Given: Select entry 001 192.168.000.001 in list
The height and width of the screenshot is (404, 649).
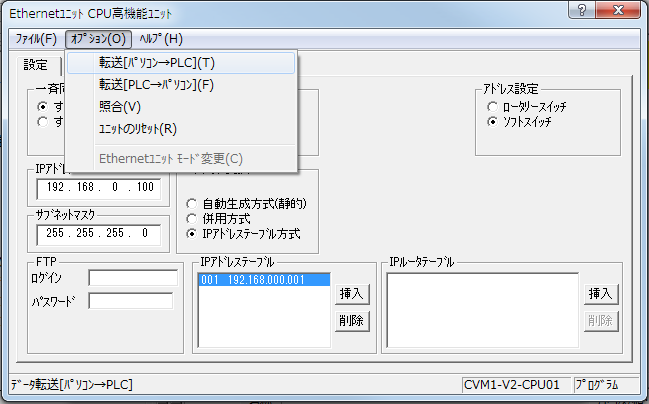Looking at the screenshot, I should (263, 281).
